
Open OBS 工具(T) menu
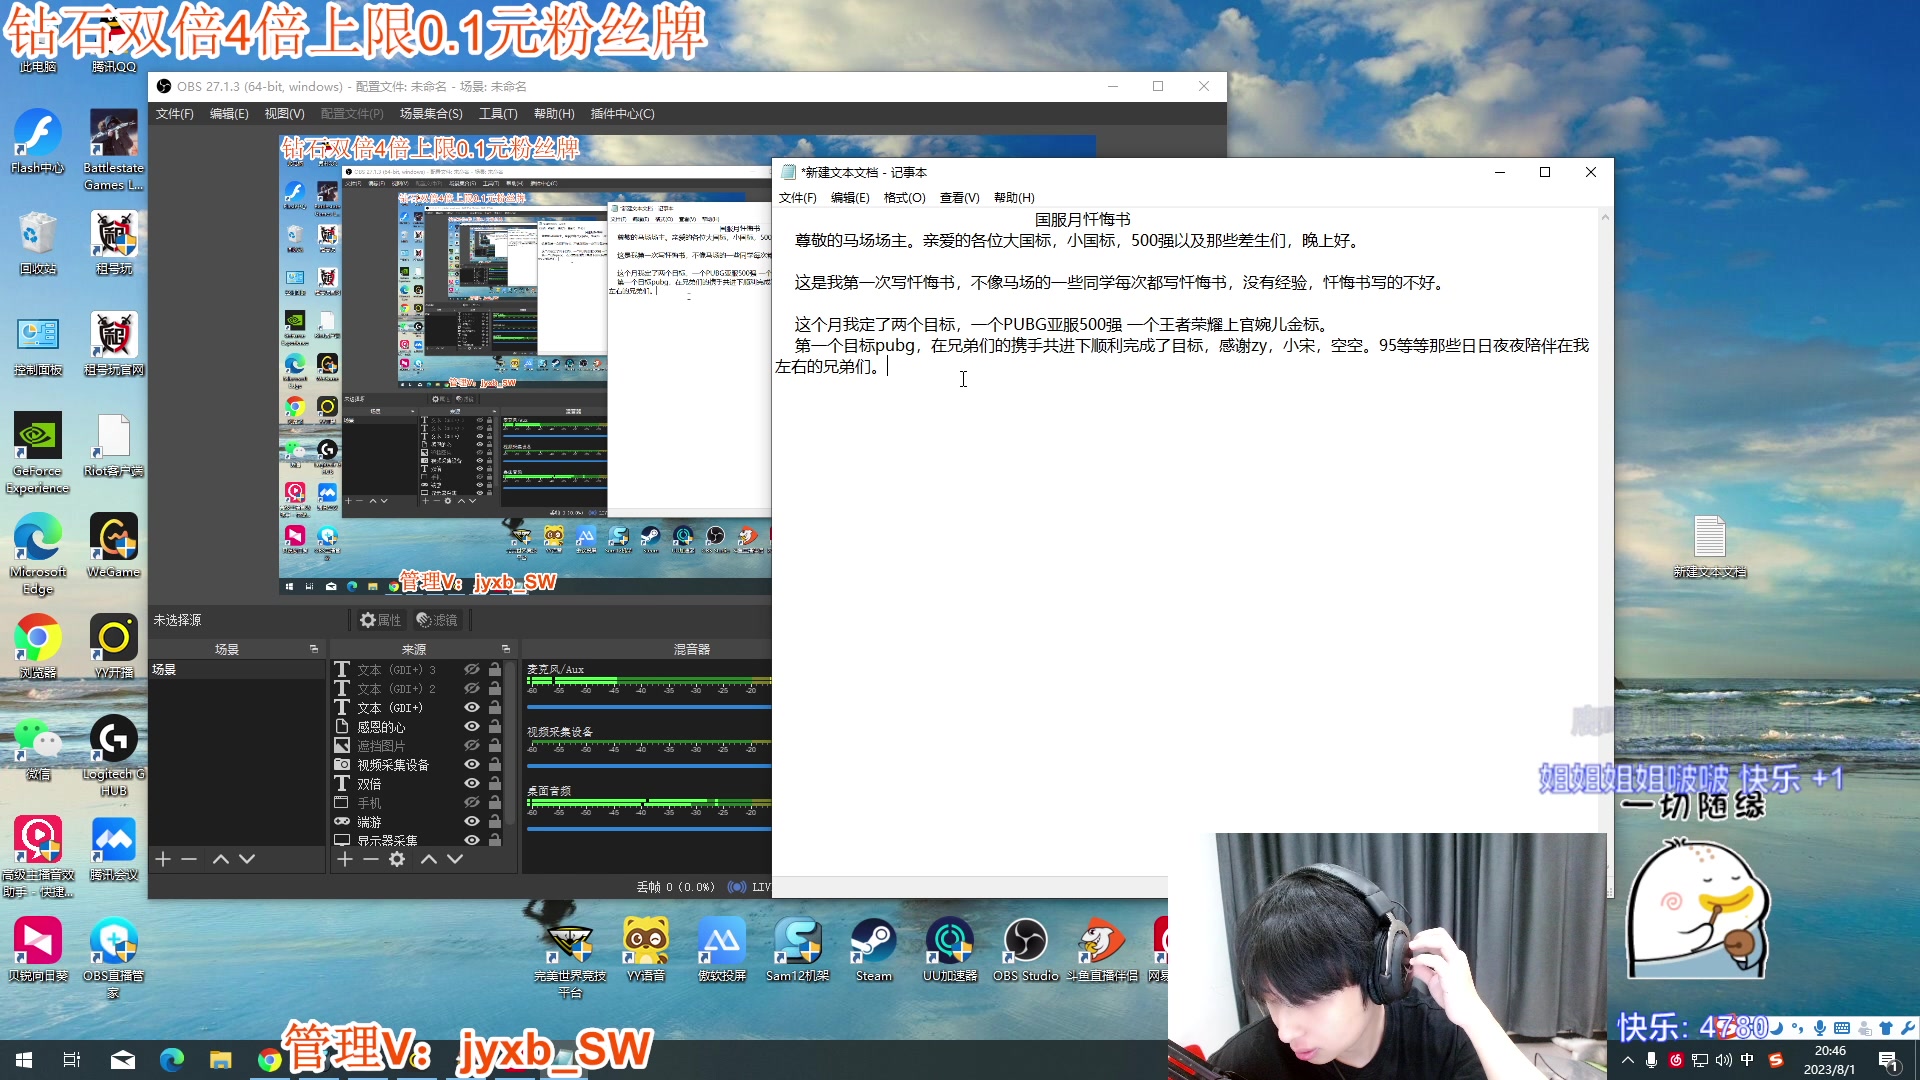(498, 114)
